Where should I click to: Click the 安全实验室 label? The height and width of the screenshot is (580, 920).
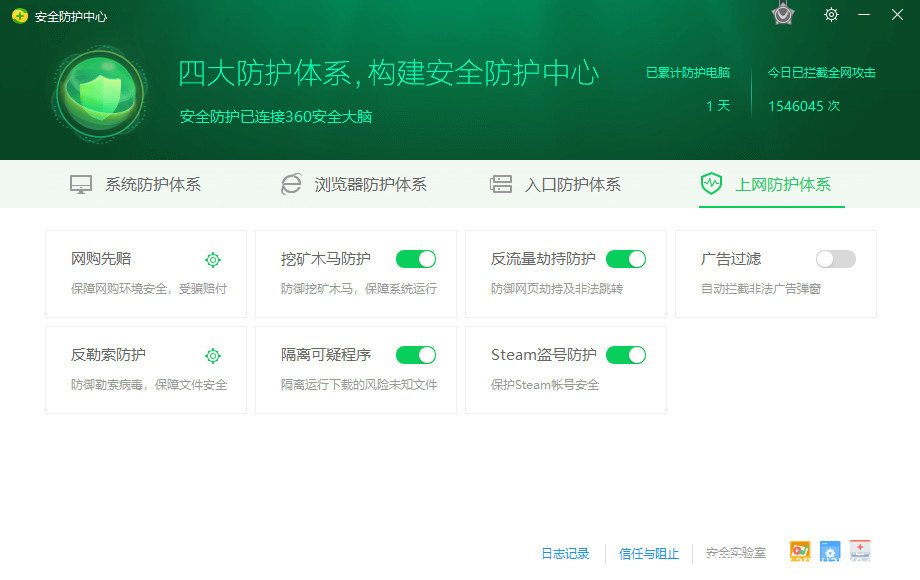coord(735,553)
